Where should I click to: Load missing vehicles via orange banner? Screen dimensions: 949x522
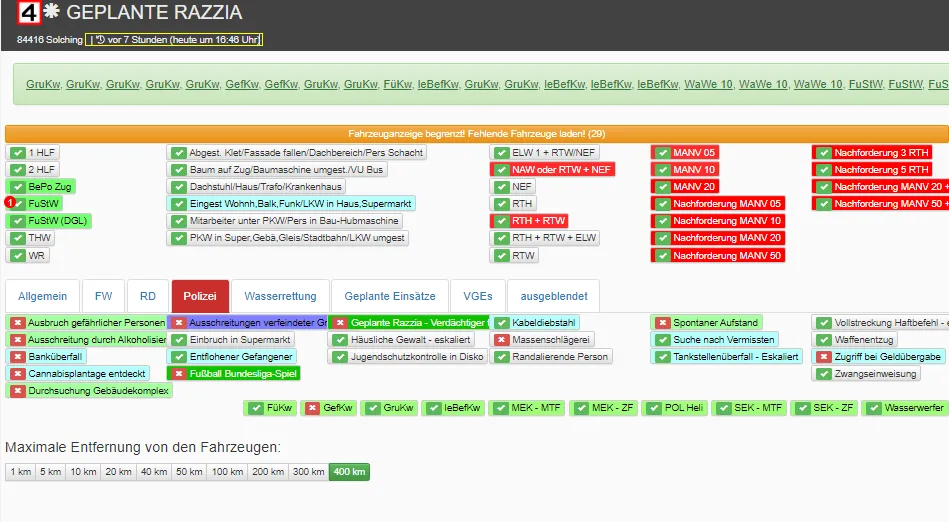pyautogui.click(x=476, y=133)
